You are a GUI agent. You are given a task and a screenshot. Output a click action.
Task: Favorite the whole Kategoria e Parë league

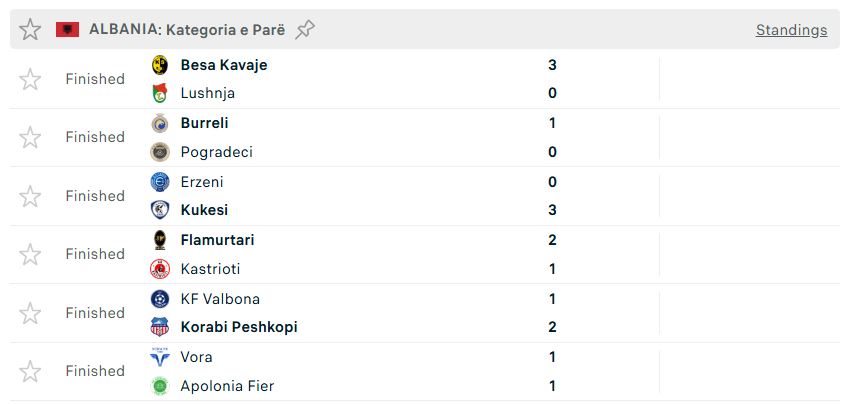(x=31, y=30)
